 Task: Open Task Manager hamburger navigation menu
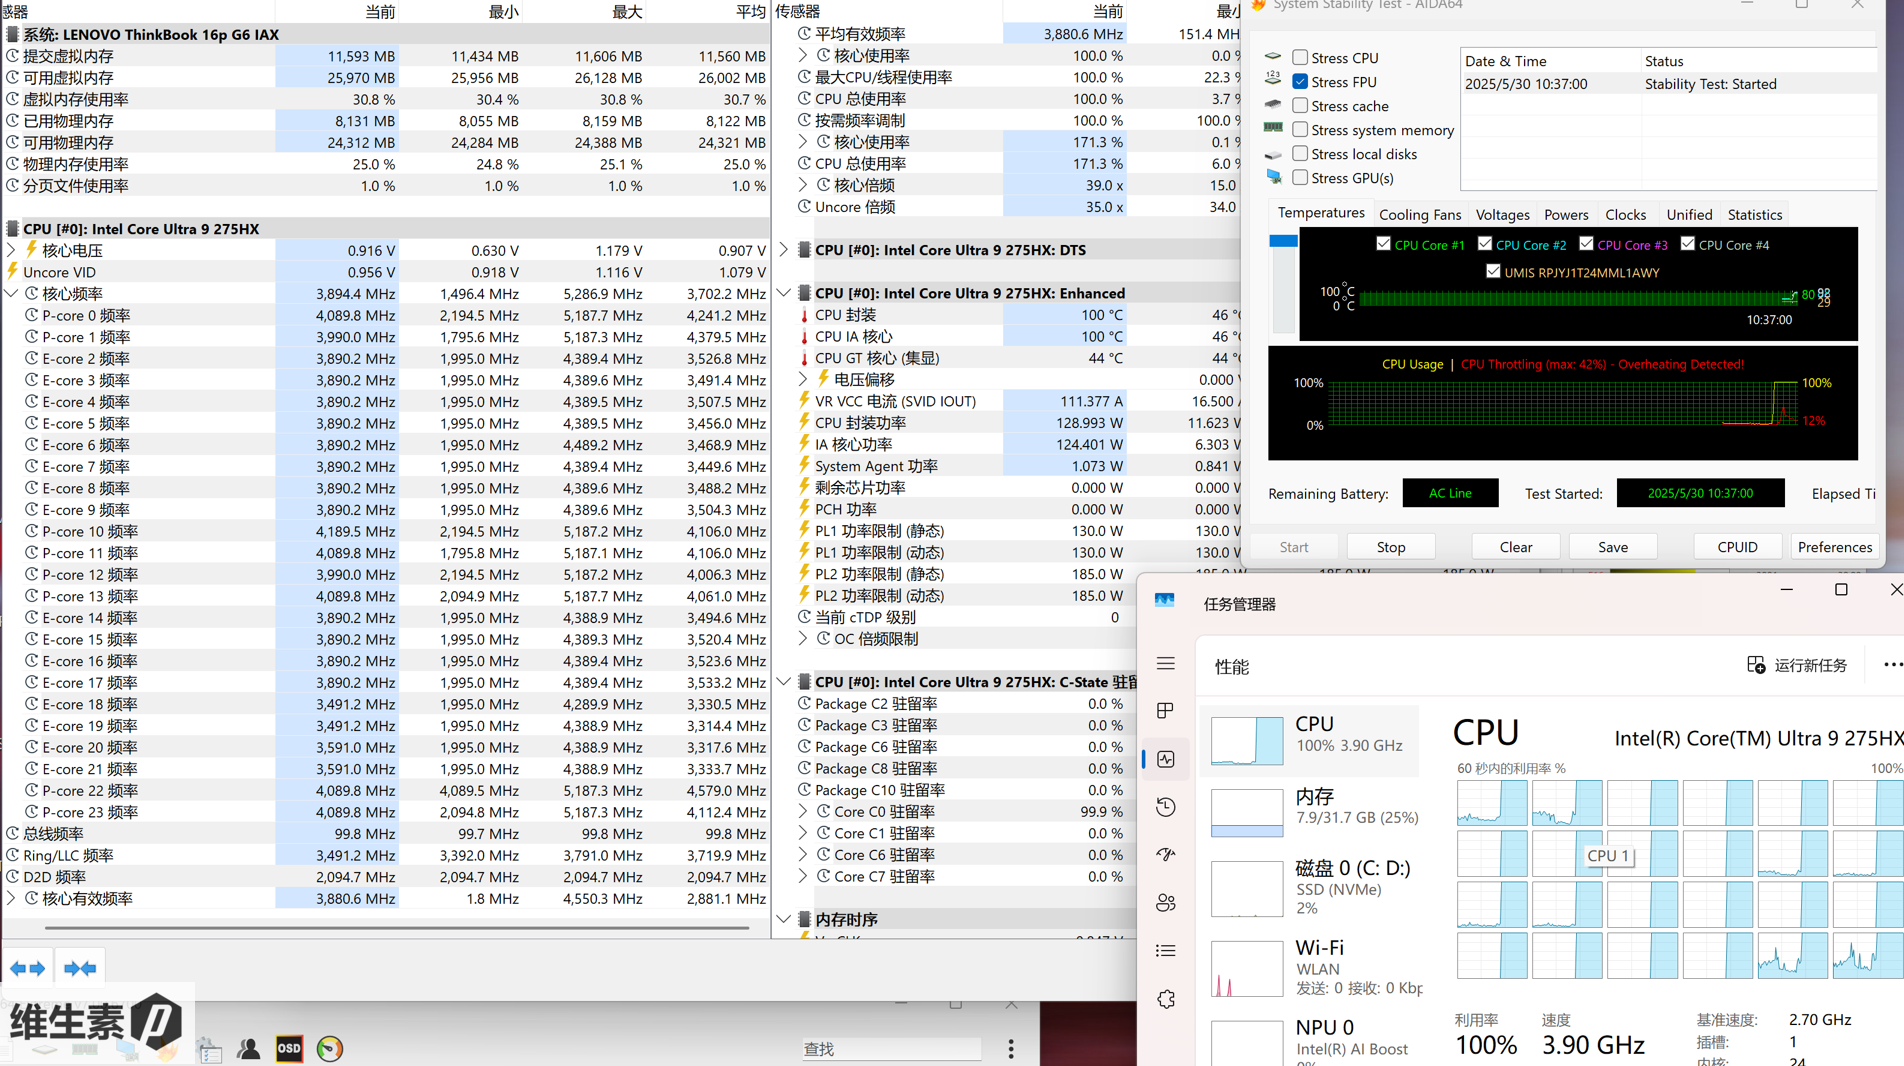click(1166, 664)
